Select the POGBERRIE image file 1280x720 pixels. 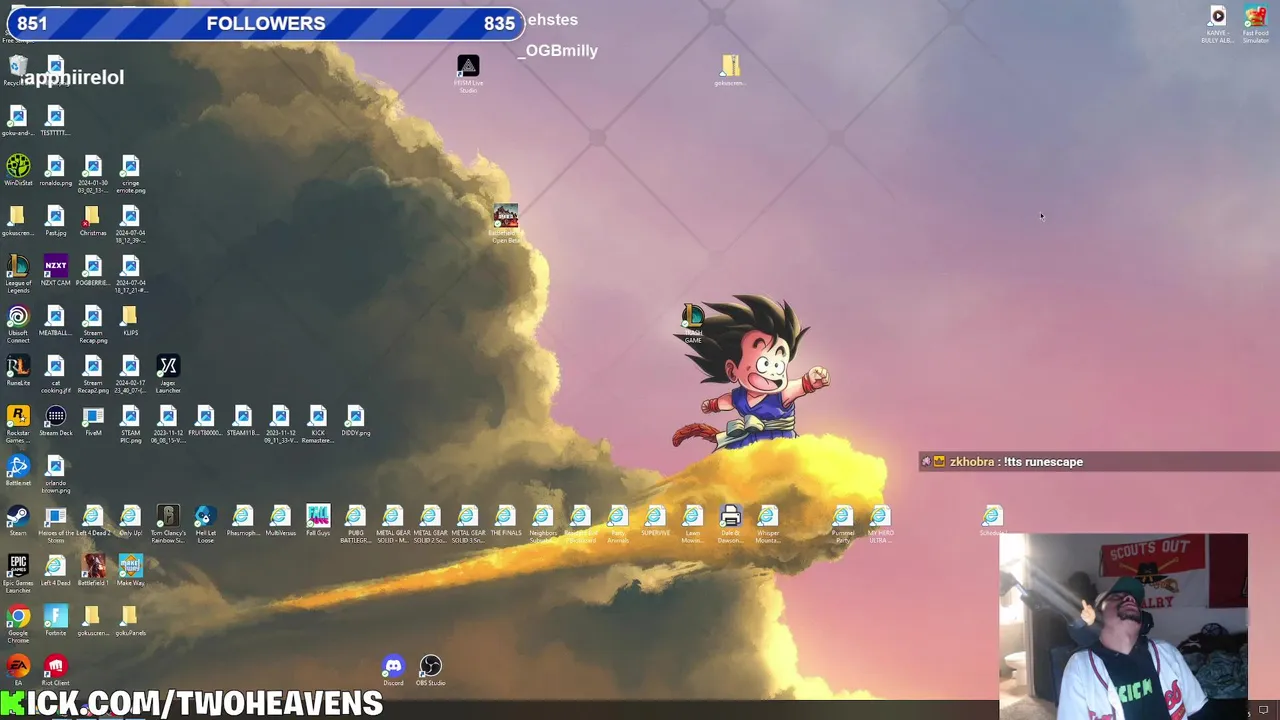pos(93,270)
